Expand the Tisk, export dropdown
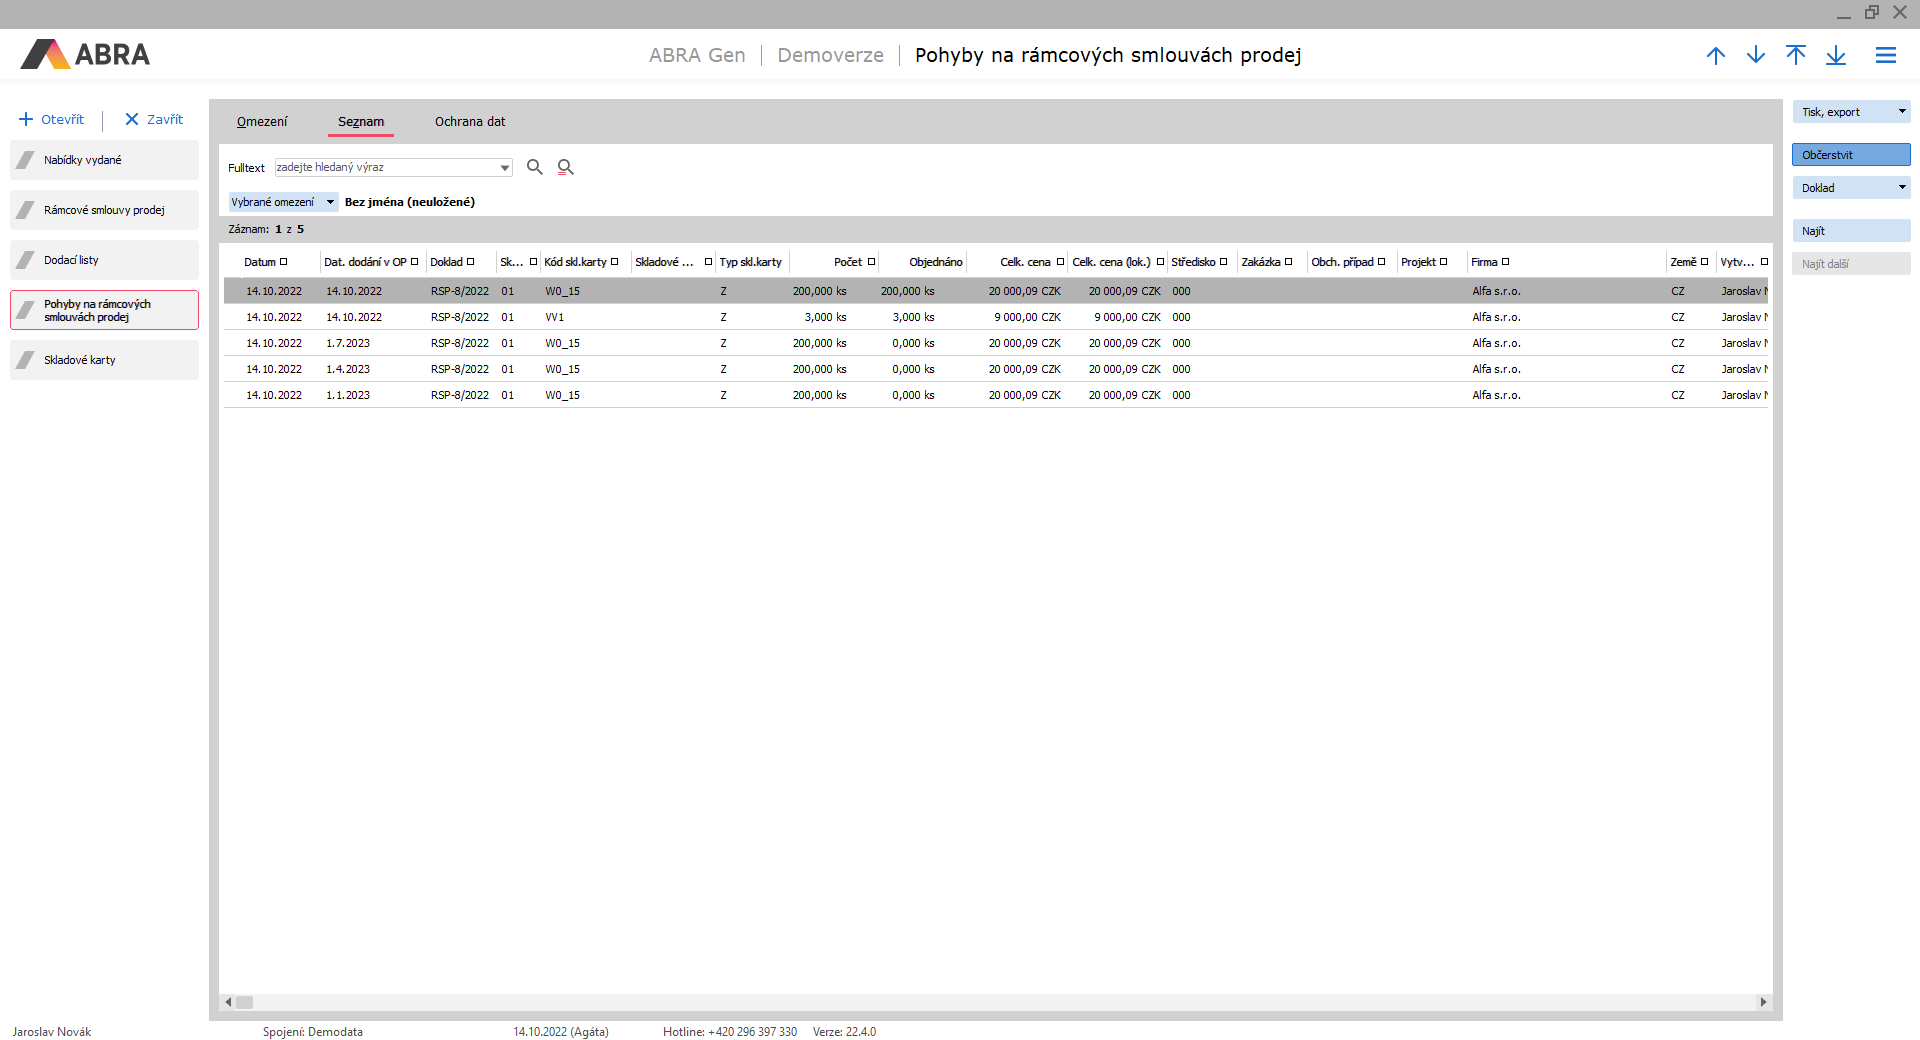Image resolution: width=1920 pixels, height=1040 pixels. pos(1902,112)
